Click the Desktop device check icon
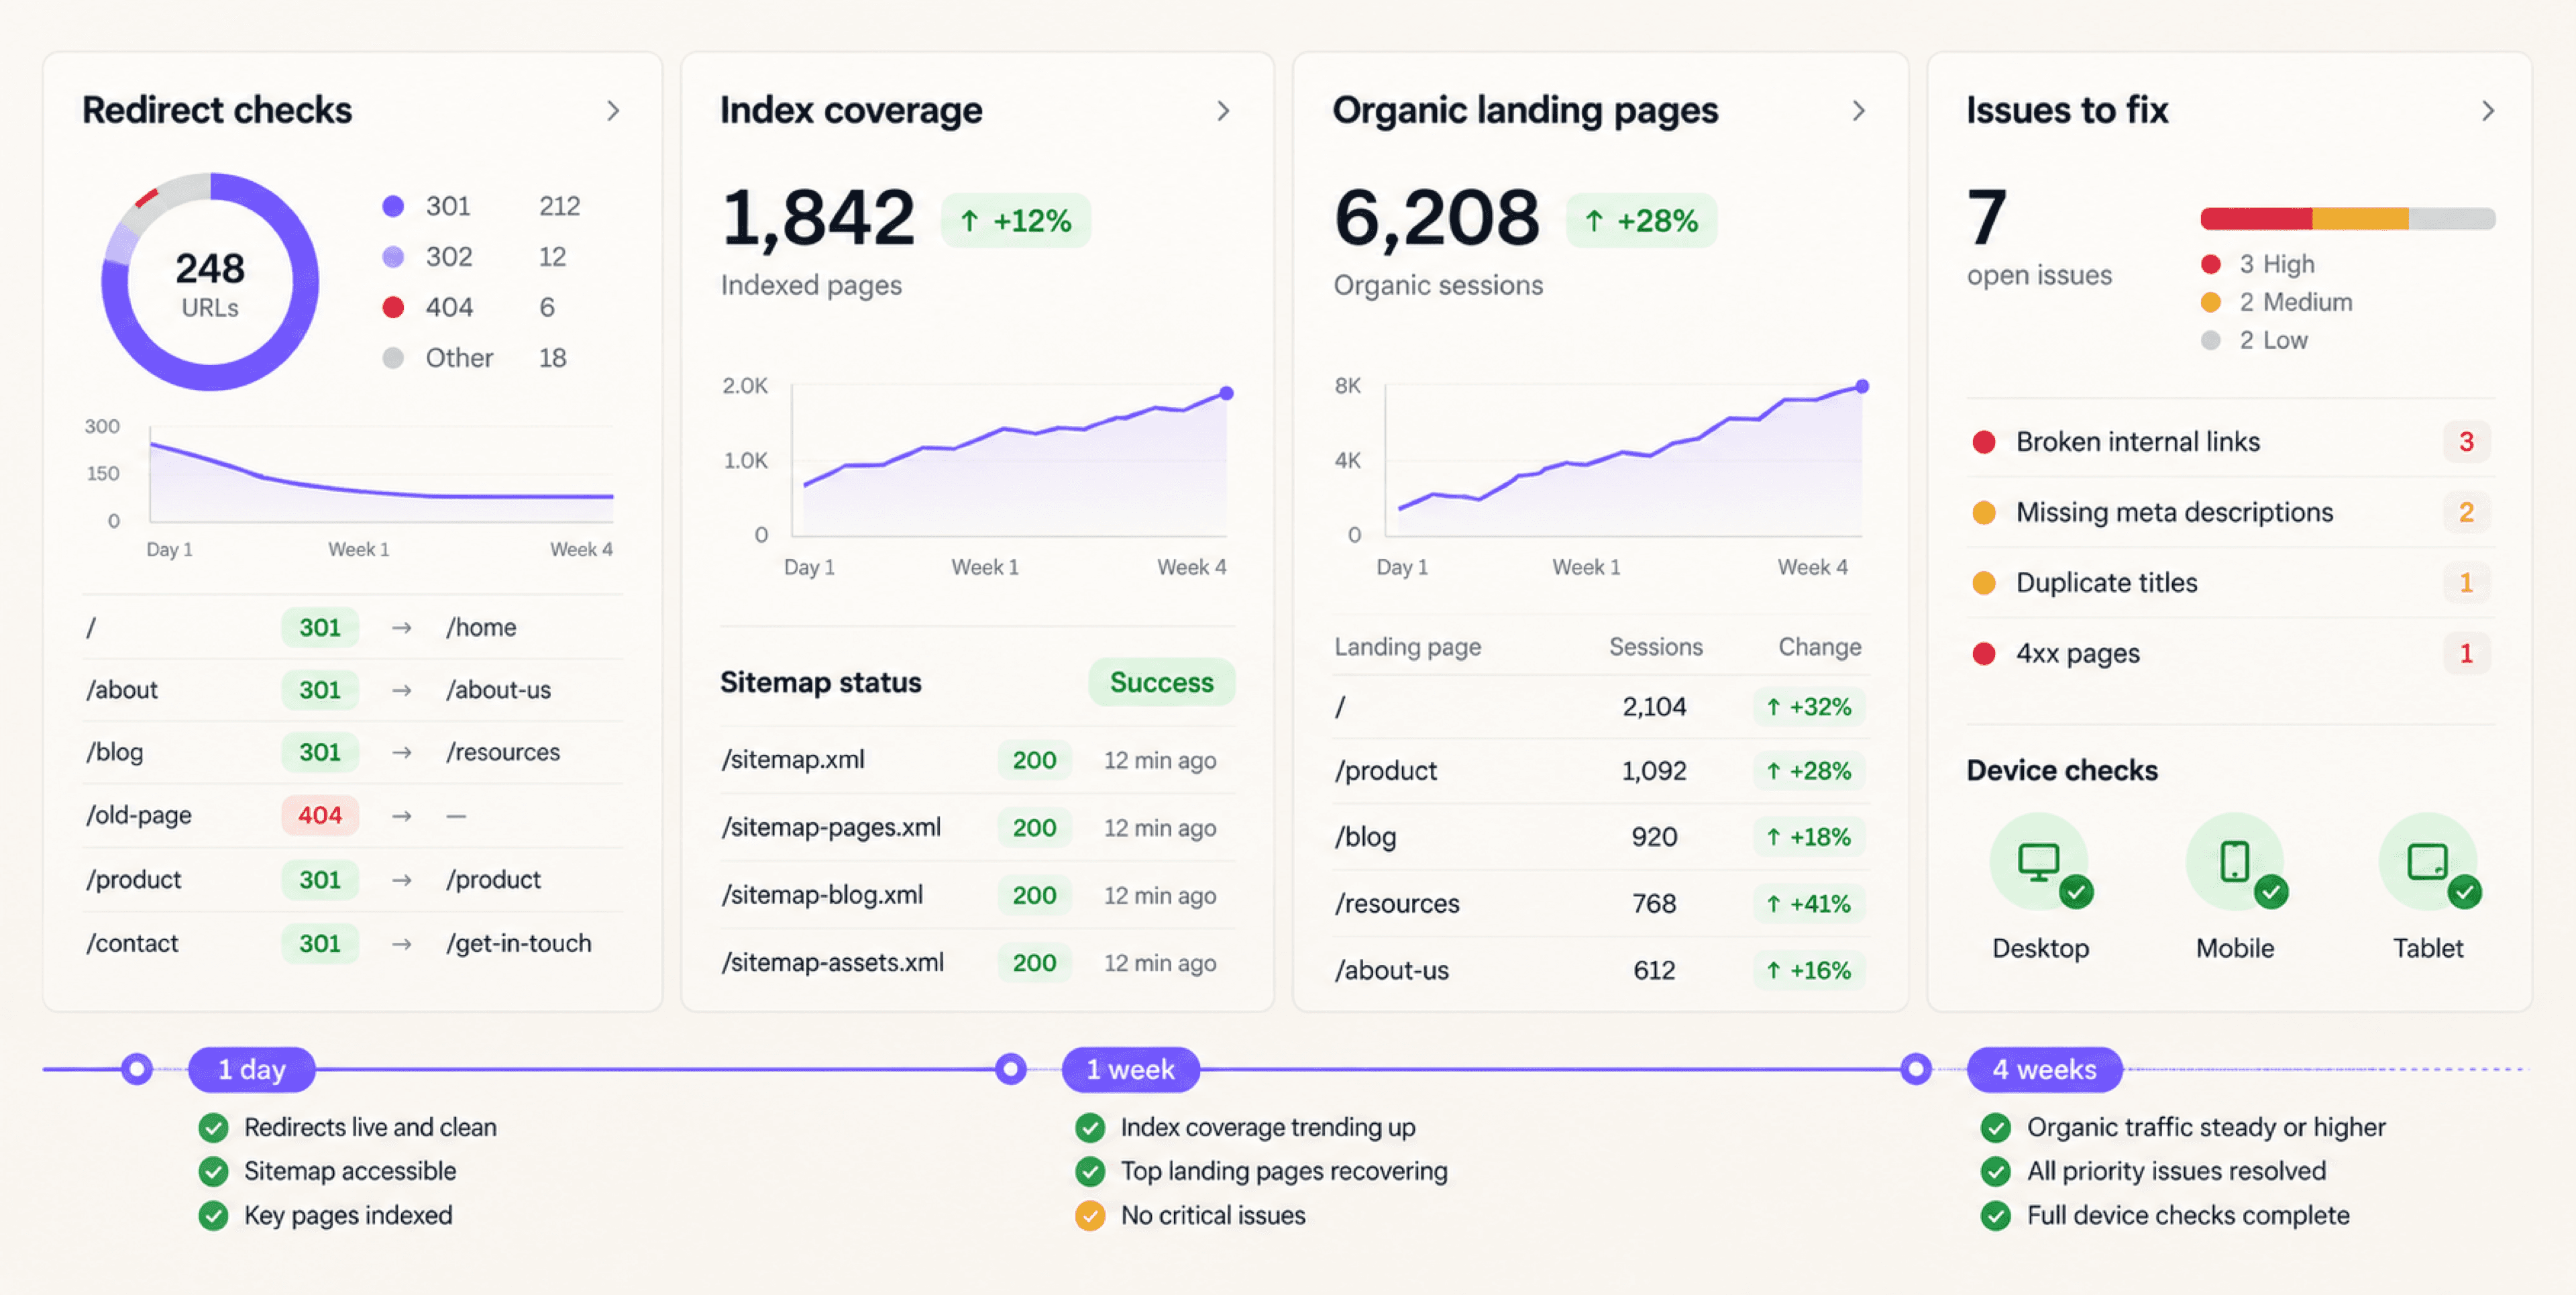The height and width of the screenshot is (1295, 2576). pos(2039,861)
